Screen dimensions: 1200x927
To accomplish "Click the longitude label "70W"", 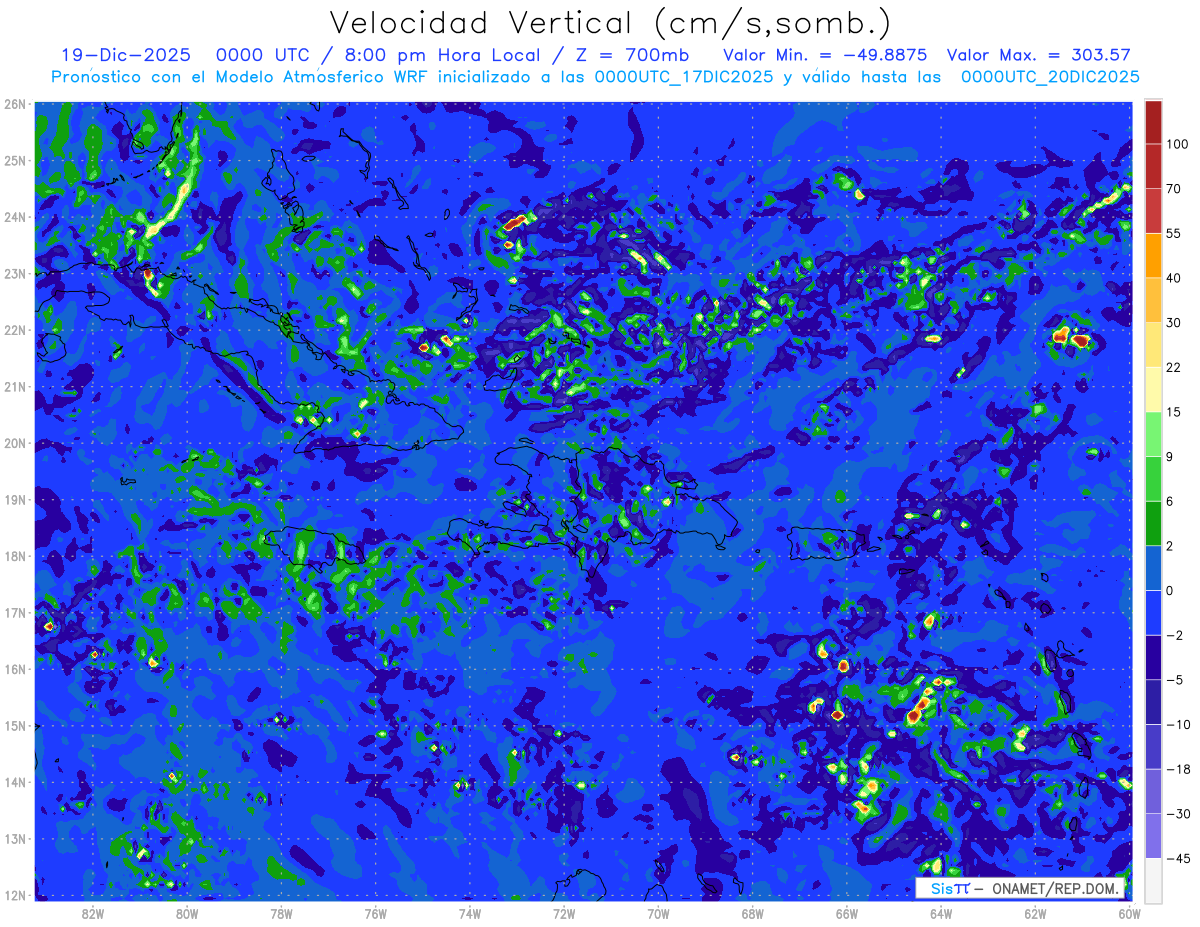I will [658, 913].
